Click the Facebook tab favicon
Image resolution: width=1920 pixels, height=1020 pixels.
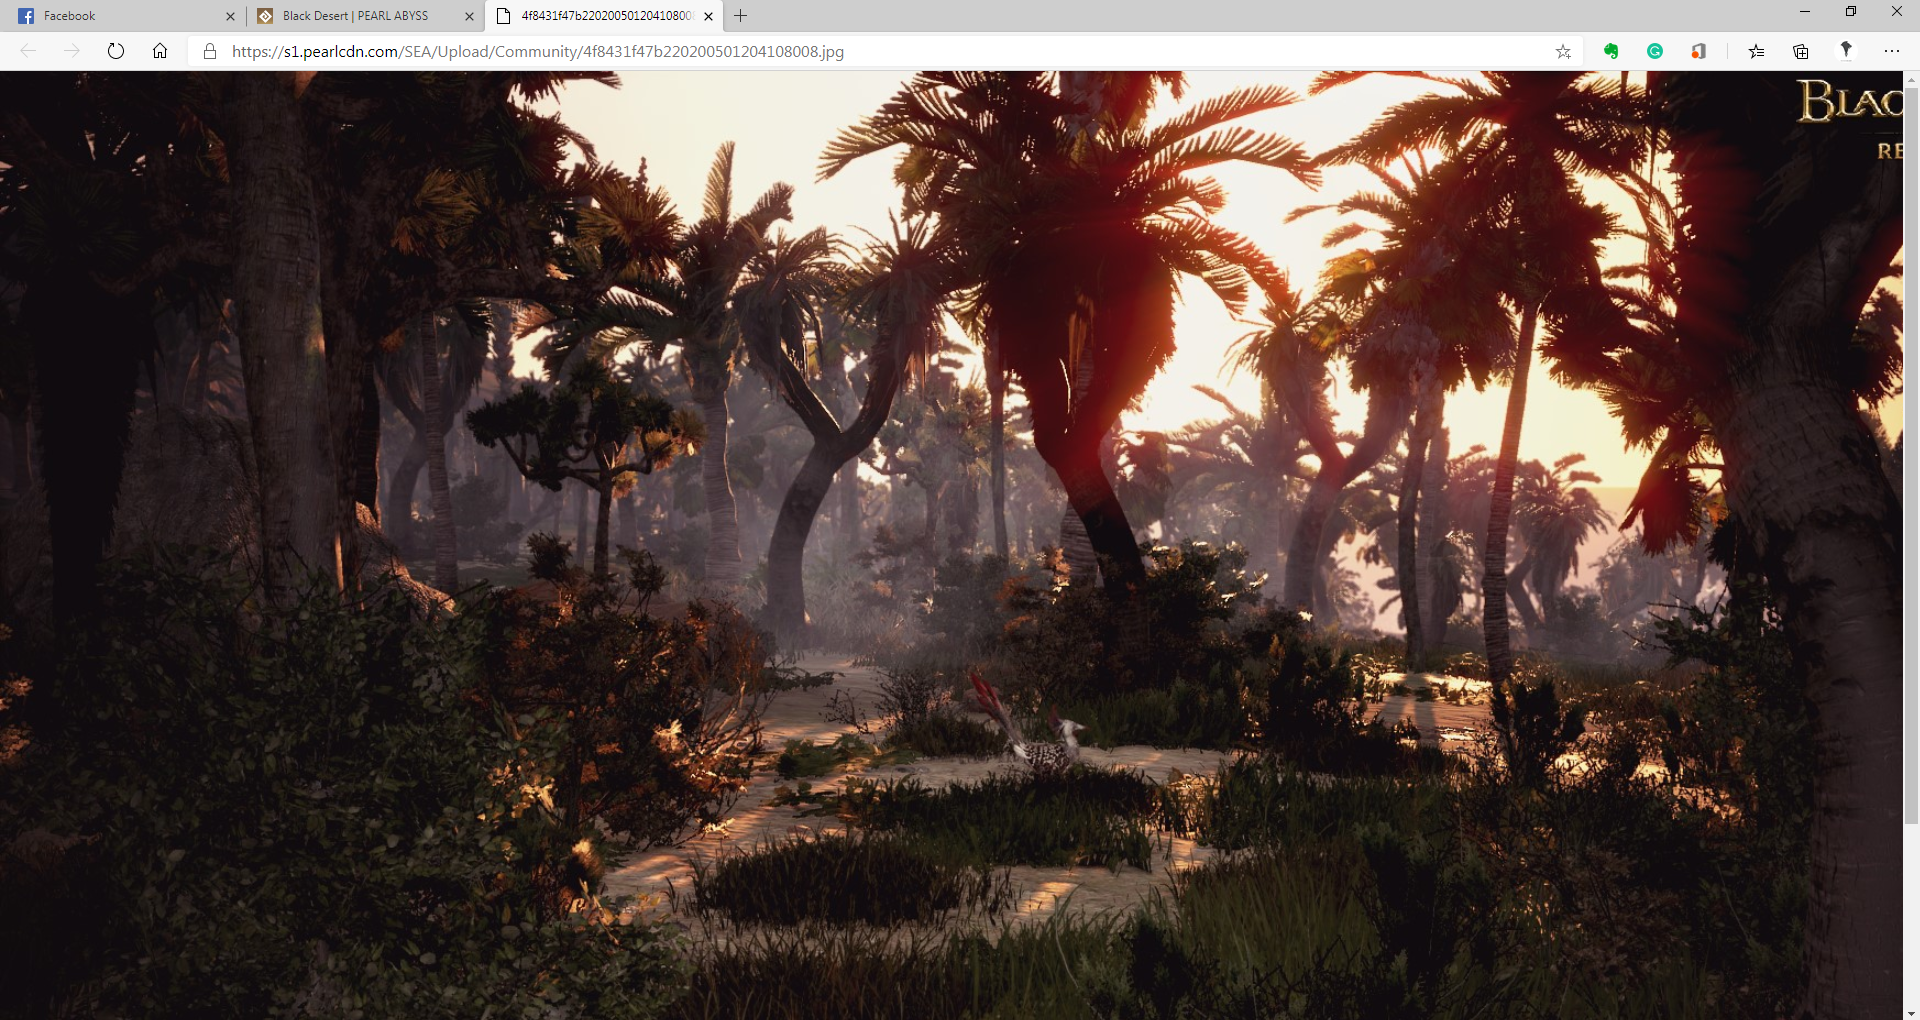[x=26, y=16]
